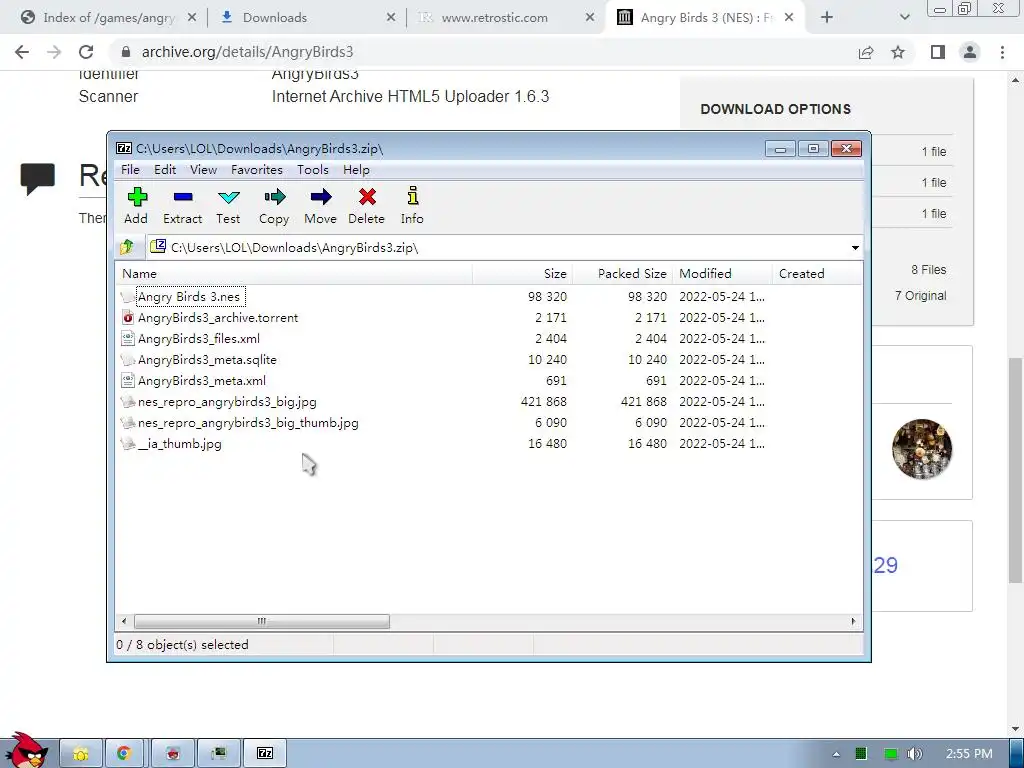Click the archive.org URL in address bar
Screen dimensions: 1024x768
tap(248, 52)
